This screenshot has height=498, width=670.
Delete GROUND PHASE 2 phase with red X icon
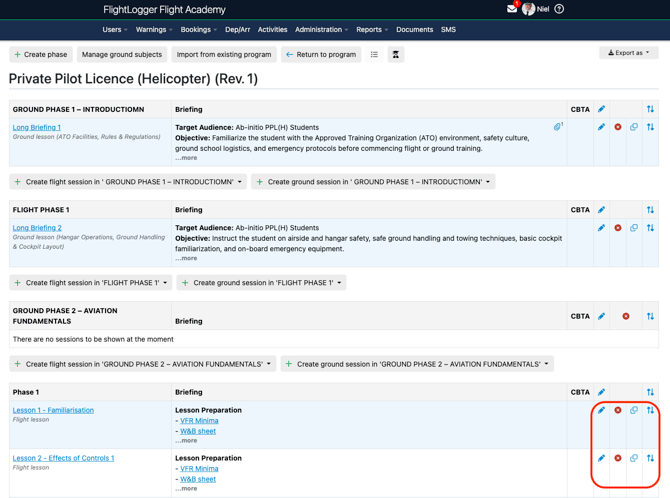point(626,316)
